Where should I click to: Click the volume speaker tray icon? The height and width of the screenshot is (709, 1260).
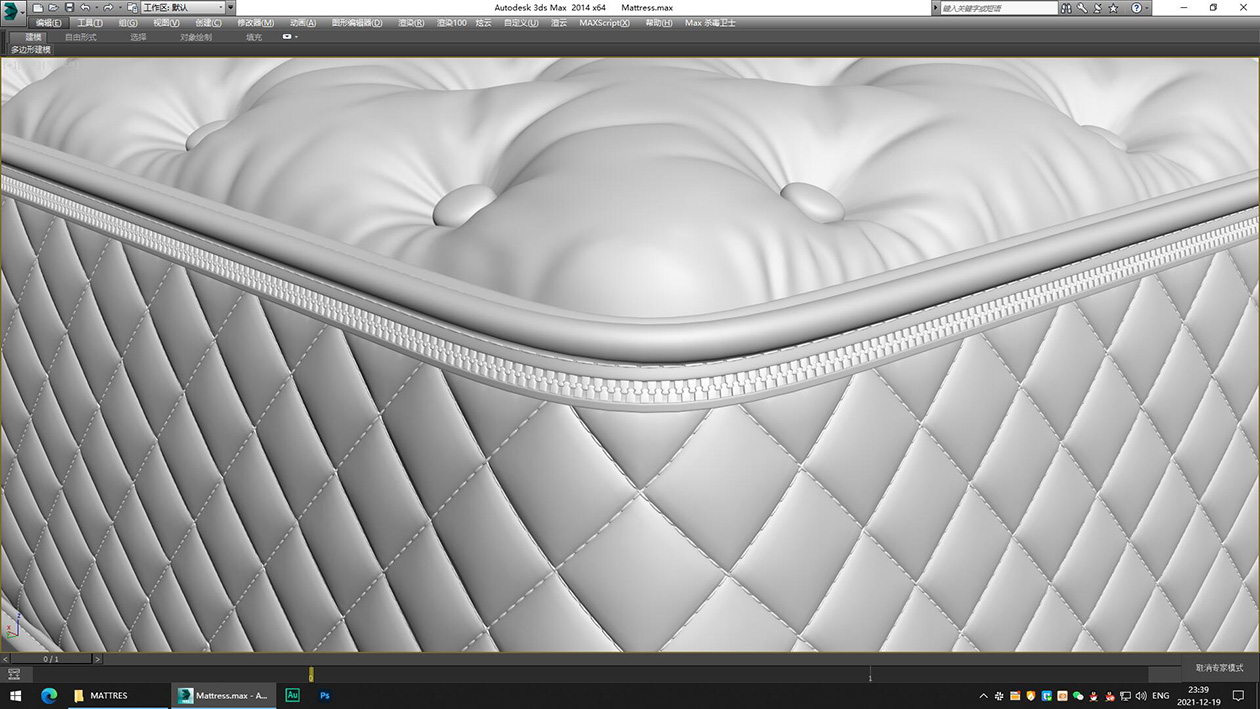1141,696
